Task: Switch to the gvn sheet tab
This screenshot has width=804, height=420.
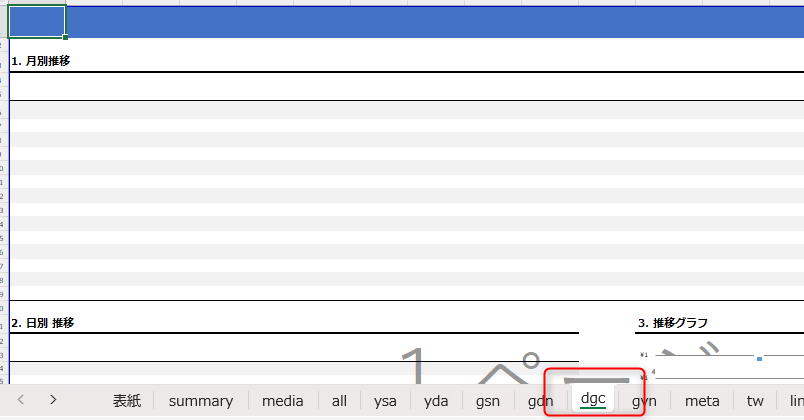Action: pos(644,401)
